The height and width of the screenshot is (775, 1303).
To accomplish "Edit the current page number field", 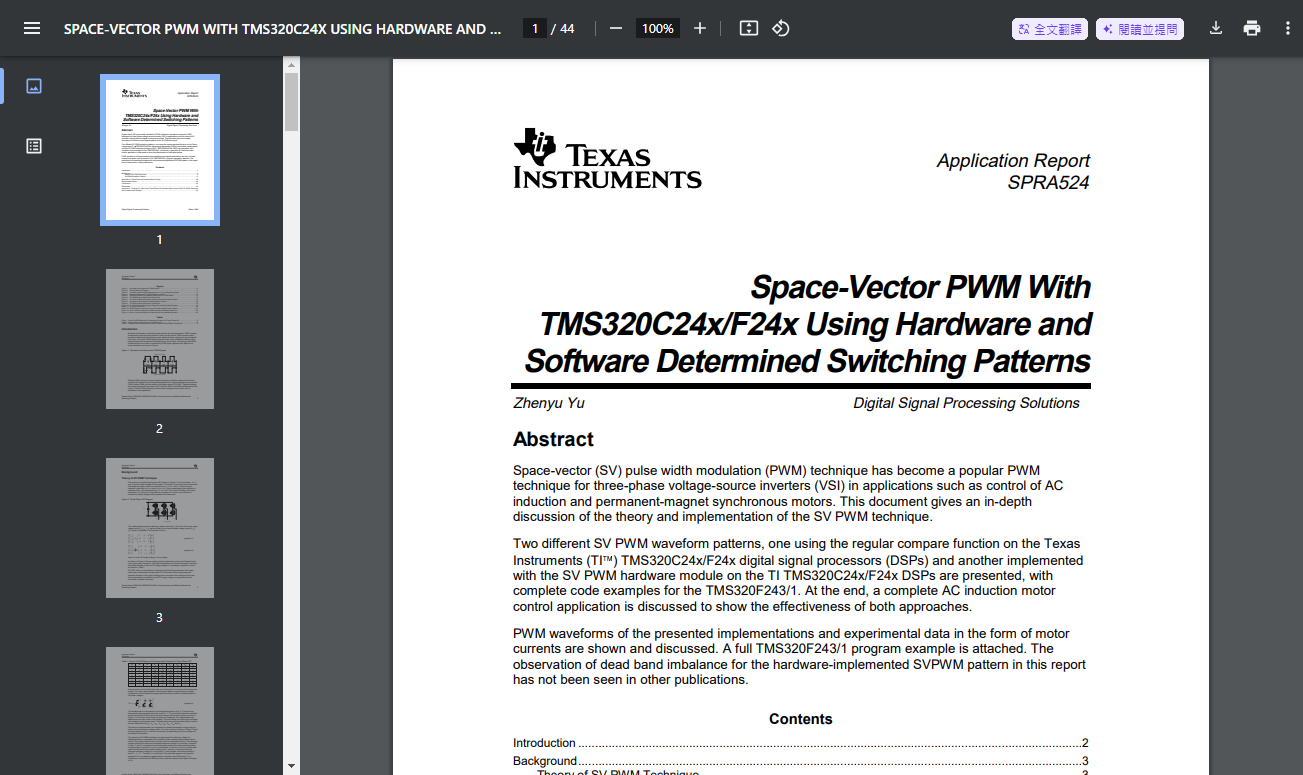I will click(535, 28).
